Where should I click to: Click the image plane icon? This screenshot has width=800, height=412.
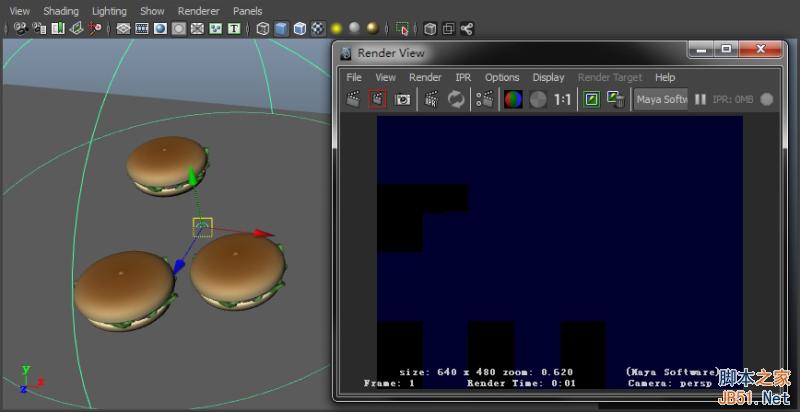pyautogui.click(x=76, y=28)
